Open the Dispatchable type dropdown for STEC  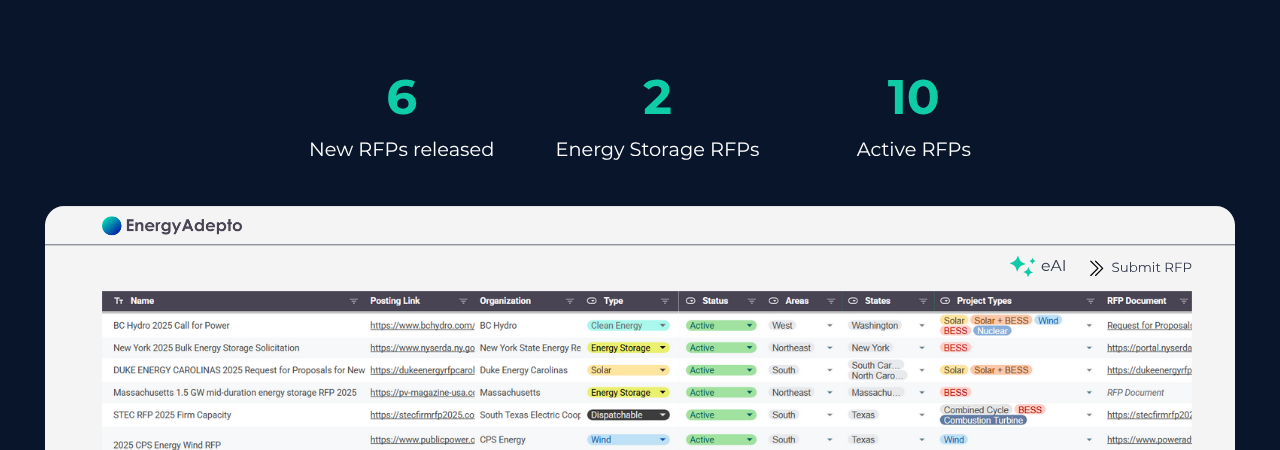[x=628, y=415]
